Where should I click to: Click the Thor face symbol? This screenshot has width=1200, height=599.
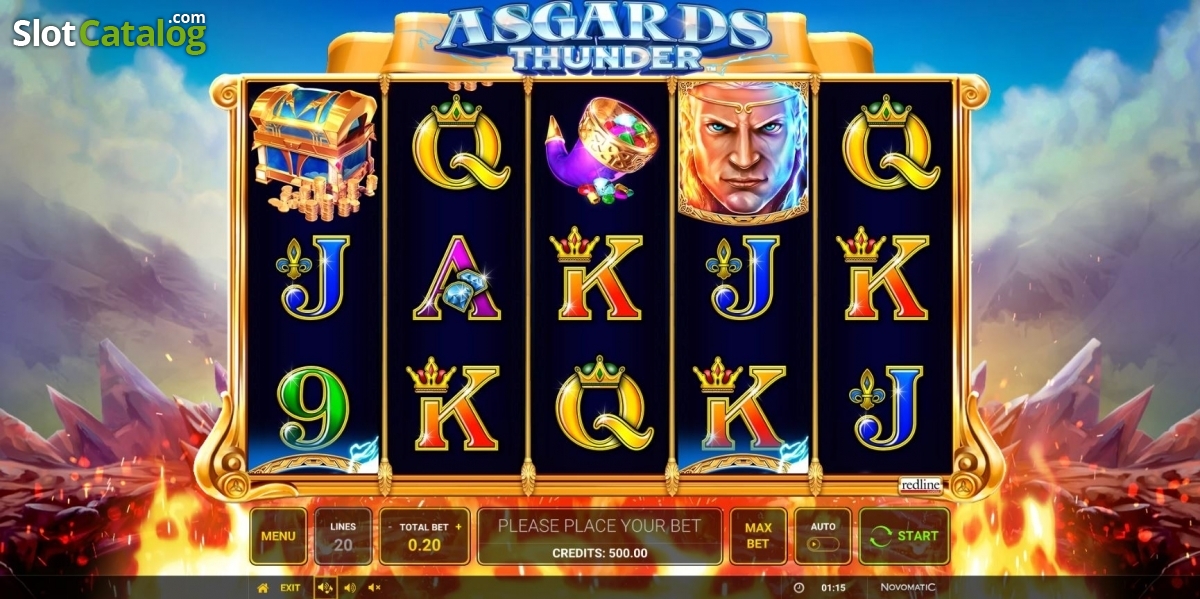744,150
